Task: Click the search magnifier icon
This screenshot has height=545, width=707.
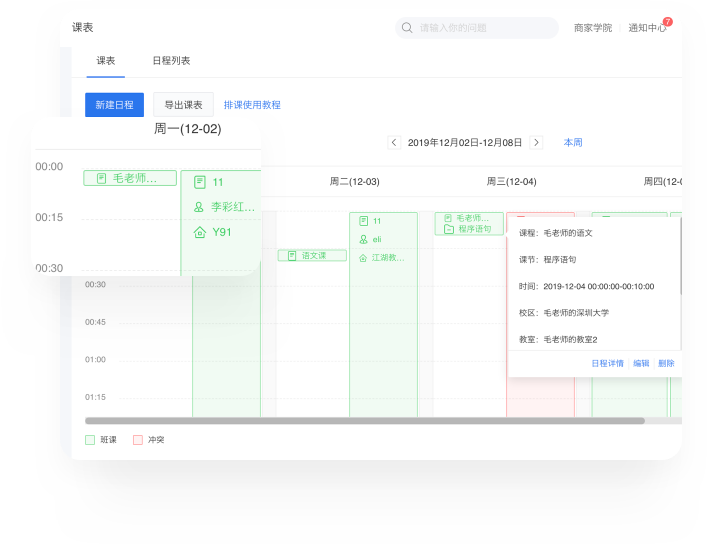Action: (x=407, y=28)
